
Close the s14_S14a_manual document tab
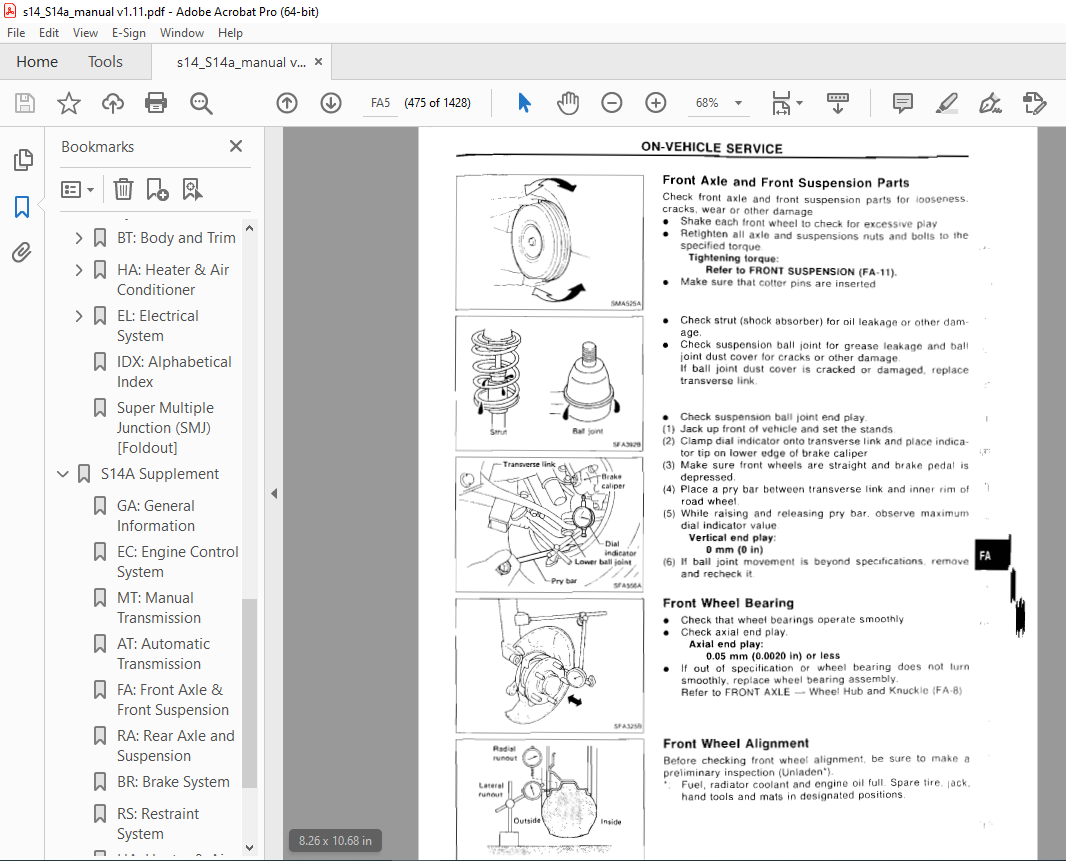point(318,62)
